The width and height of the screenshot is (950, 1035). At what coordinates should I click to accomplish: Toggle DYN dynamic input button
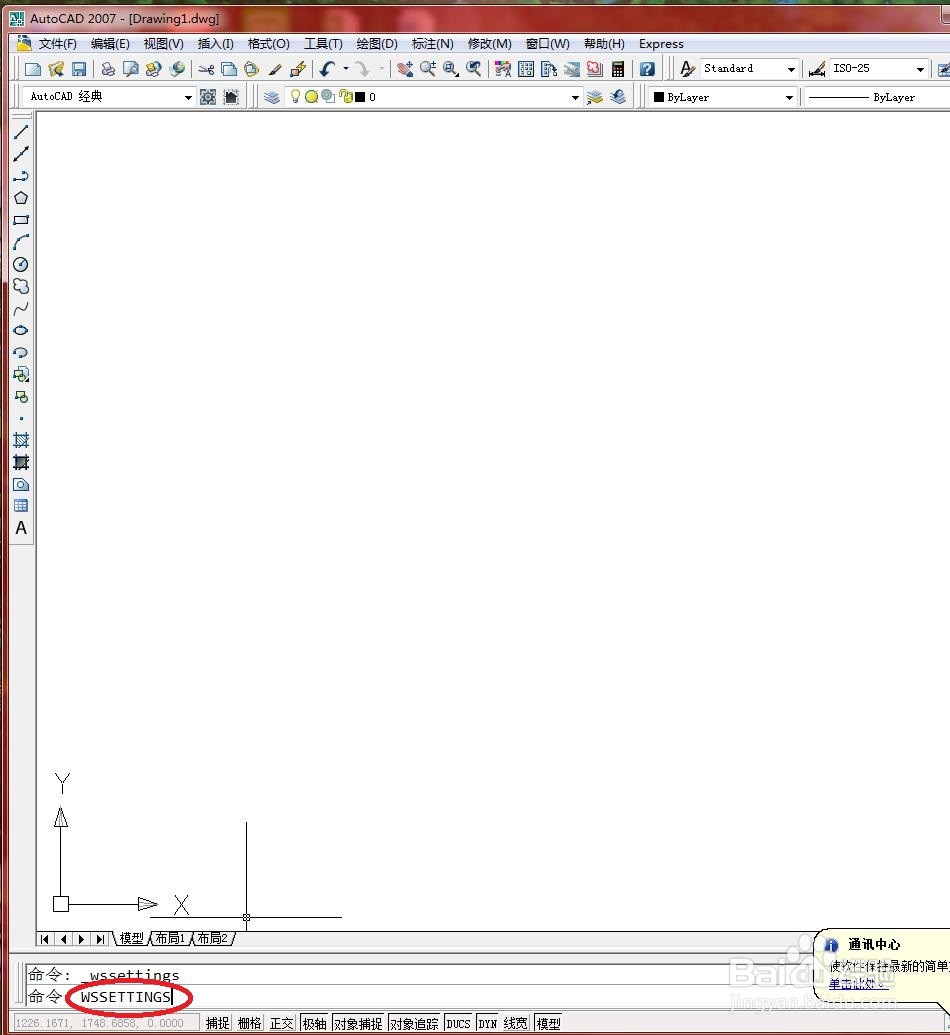coord(488,1023)
